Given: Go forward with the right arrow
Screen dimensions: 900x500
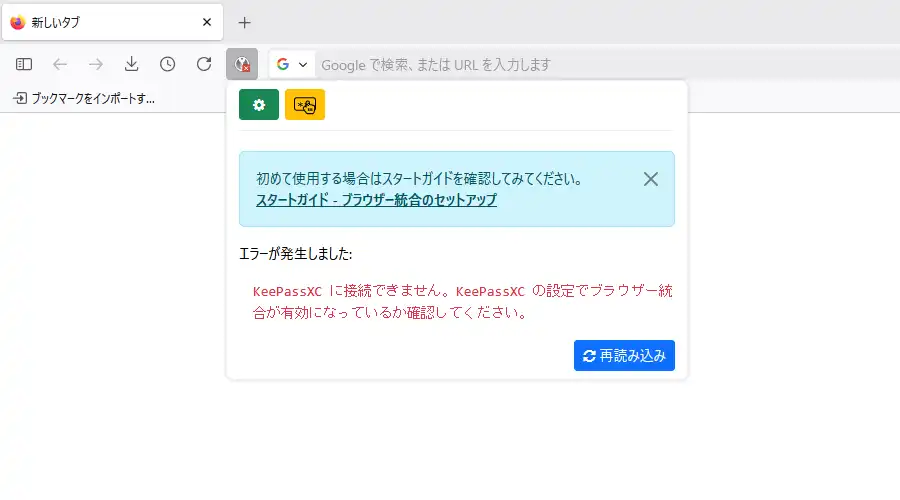Looking at the screenshot, I should [96, 64].
